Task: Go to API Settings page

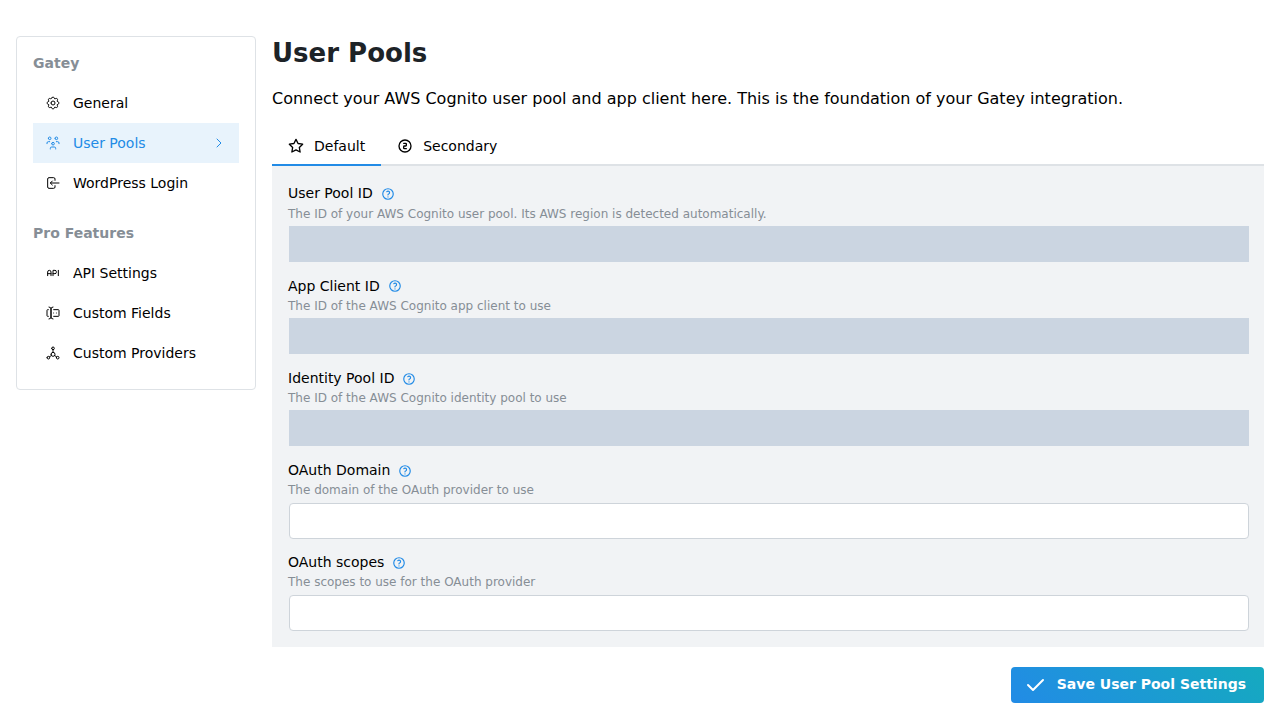Action: [x=136, y=273]
